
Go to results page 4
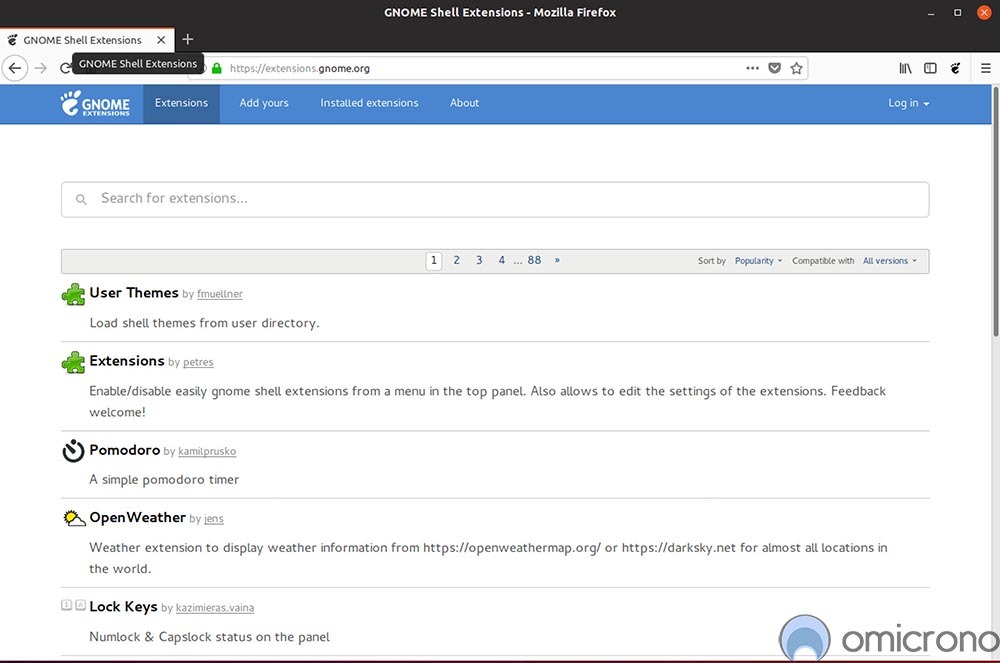502,260
